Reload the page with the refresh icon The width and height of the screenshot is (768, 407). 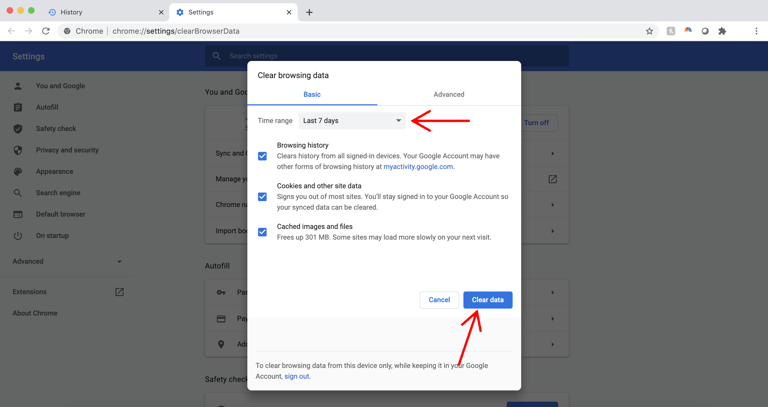click(46, 31)
